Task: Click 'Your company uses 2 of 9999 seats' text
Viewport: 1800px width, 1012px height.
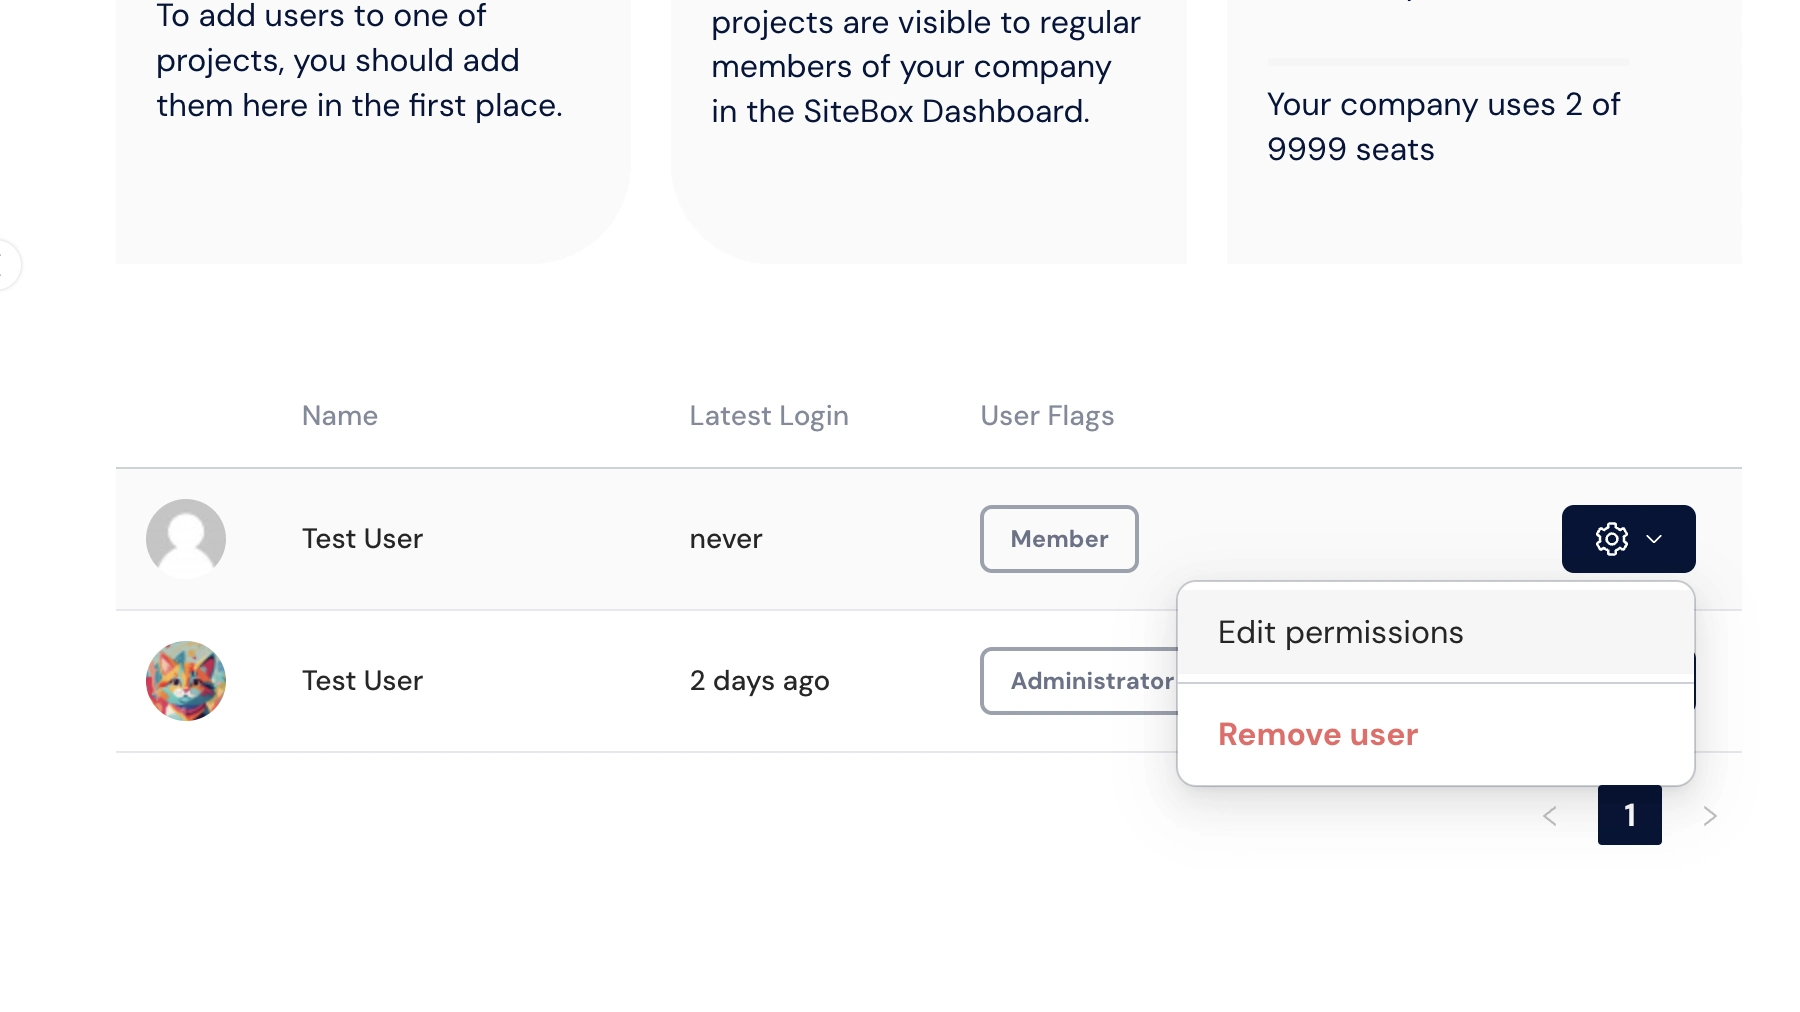Action: pyautogui.click(x=1443, y=127)
